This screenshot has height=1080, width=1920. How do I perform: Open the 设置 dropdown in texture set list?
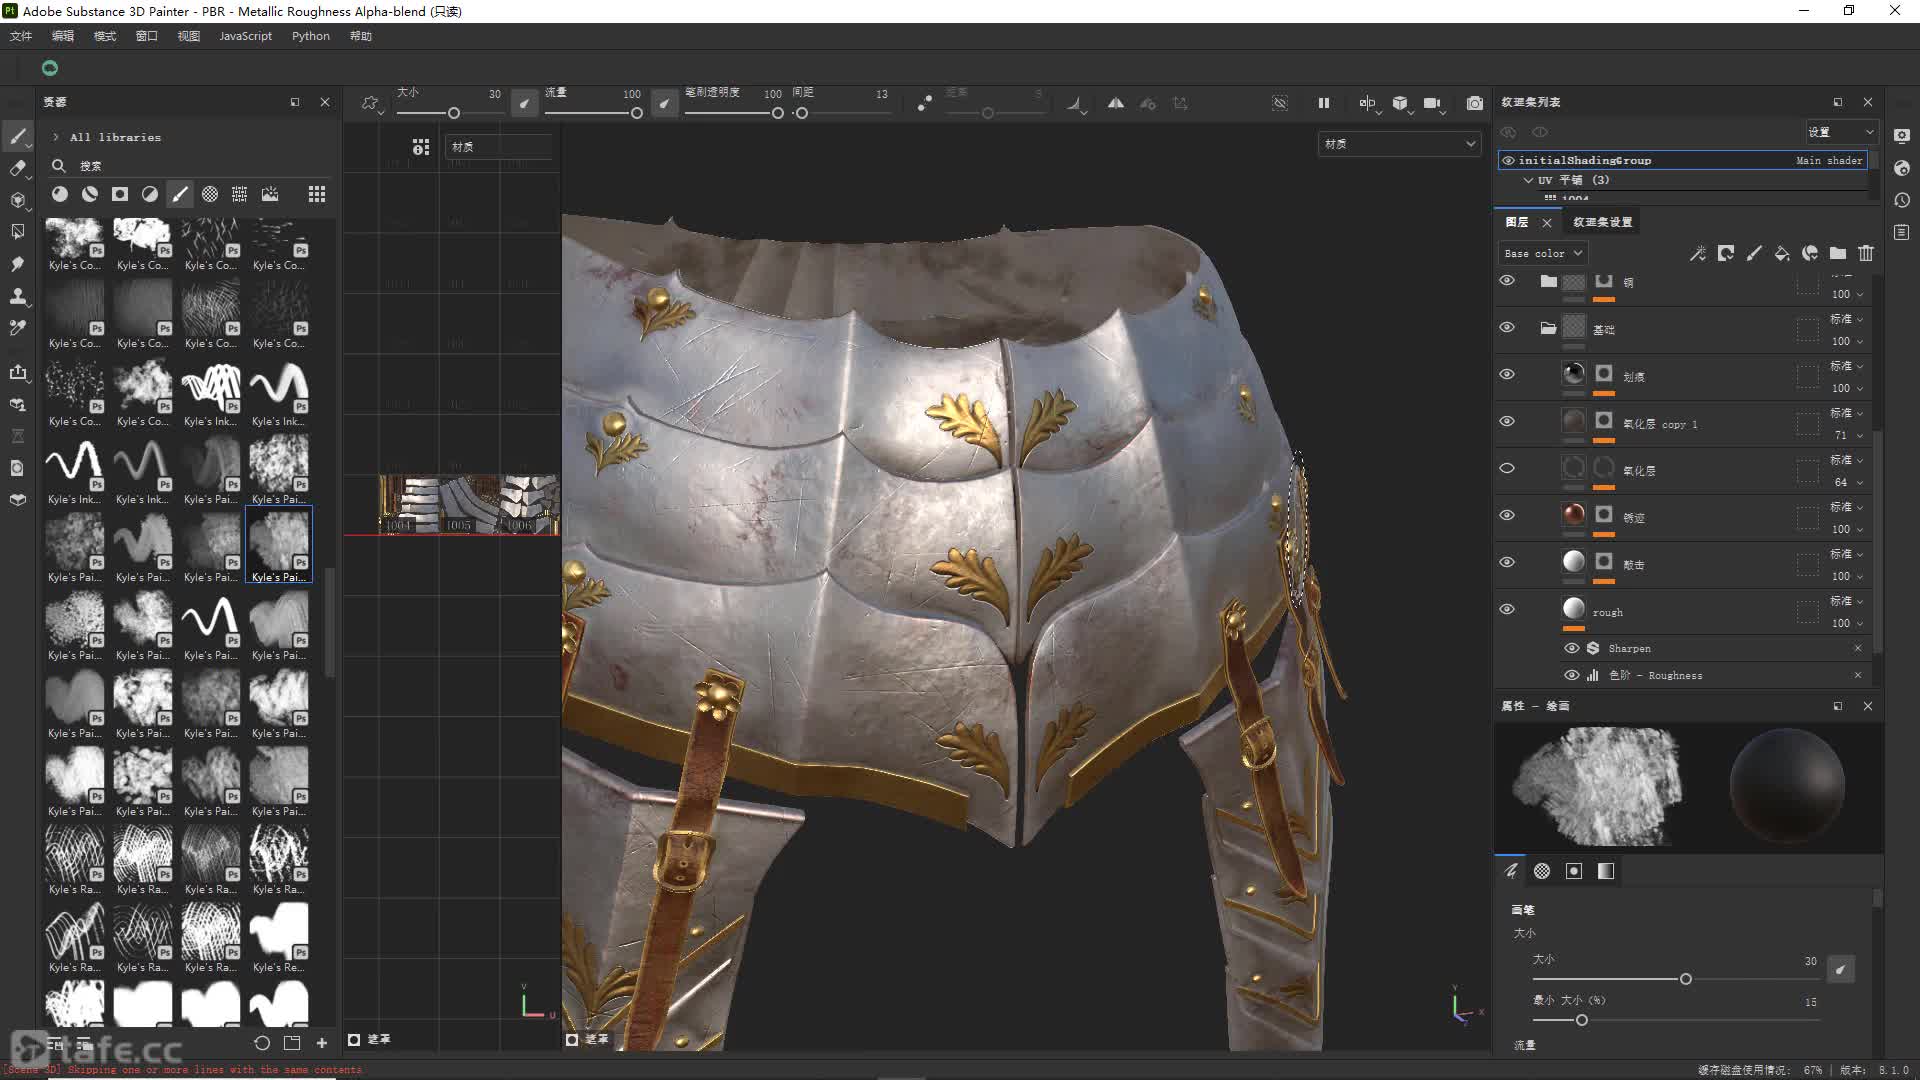tap(1840, 132)
